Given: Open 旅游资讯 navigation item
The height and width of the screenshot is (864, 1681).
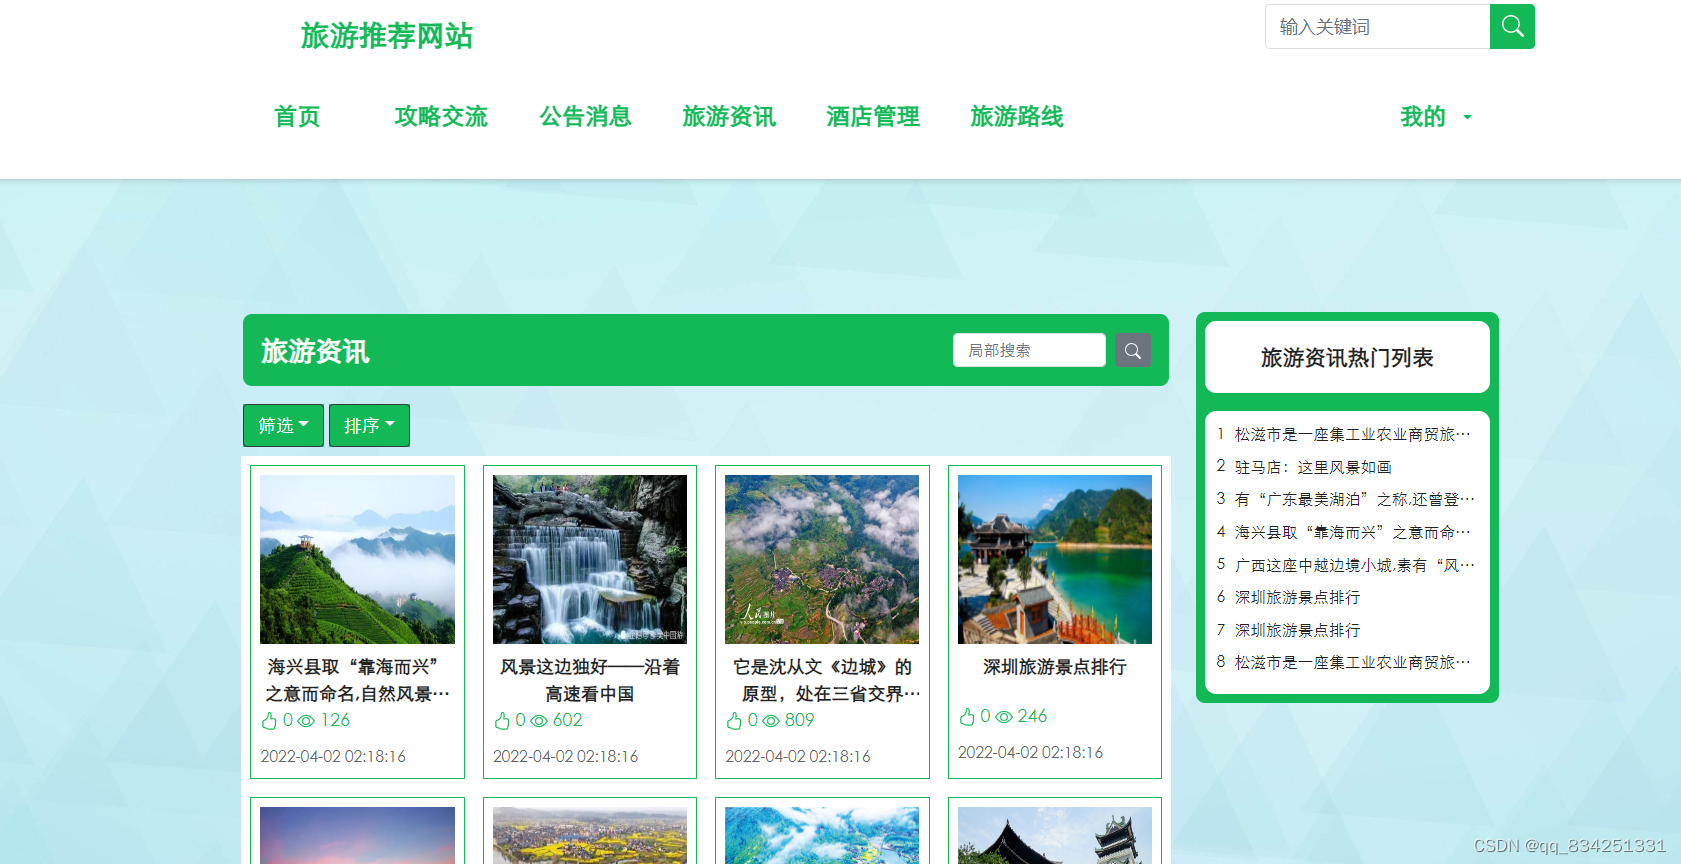Looking at the screenshot, I should [x=729, y=117].
